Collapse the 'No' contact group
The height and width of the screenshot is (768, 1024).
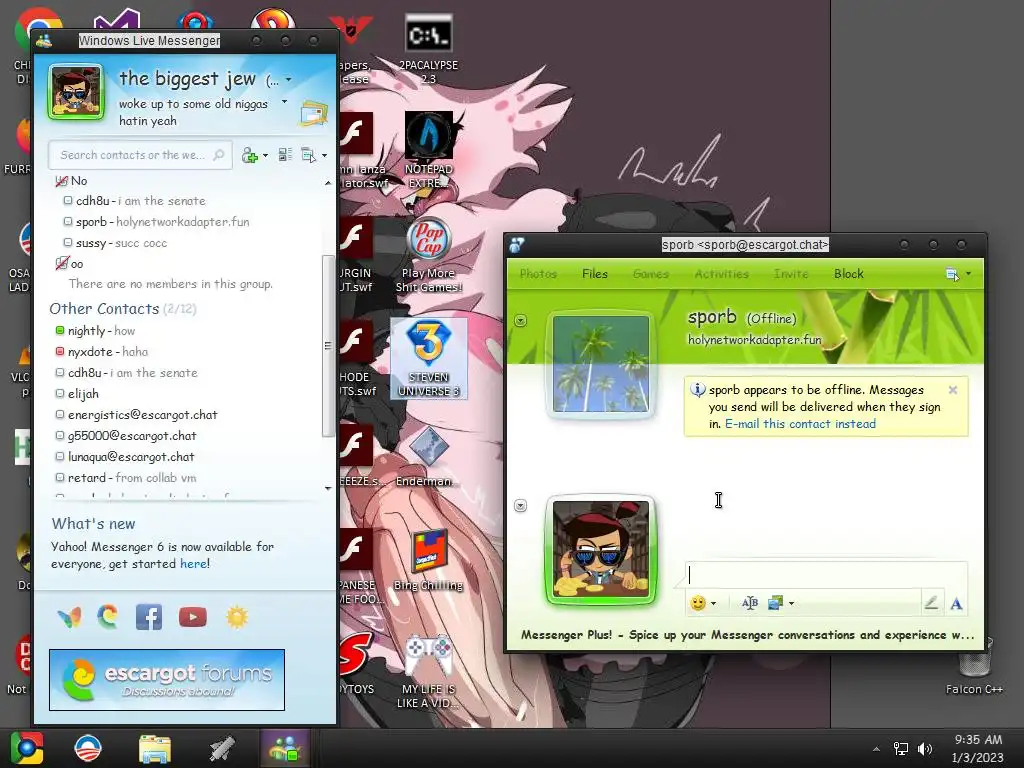62,181
